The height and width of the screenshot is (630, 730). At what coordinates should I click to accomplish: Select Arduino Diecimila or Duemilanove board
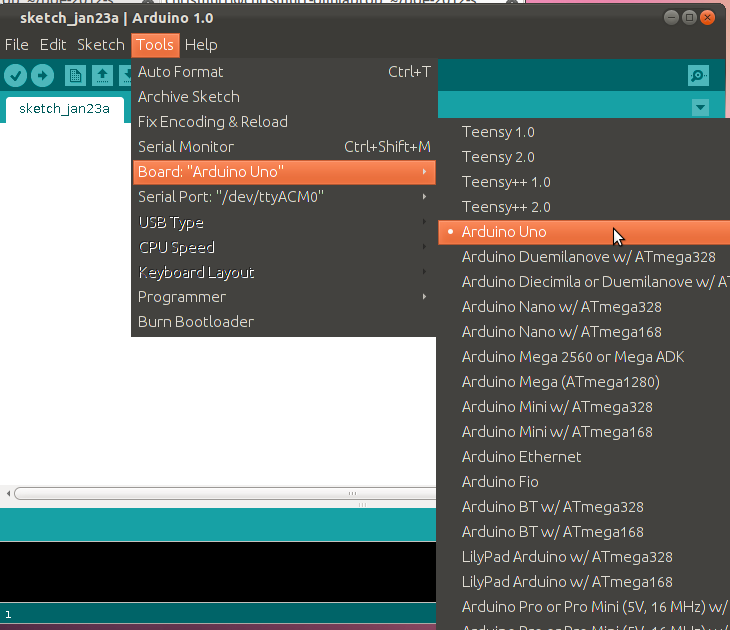click(584, 282)
